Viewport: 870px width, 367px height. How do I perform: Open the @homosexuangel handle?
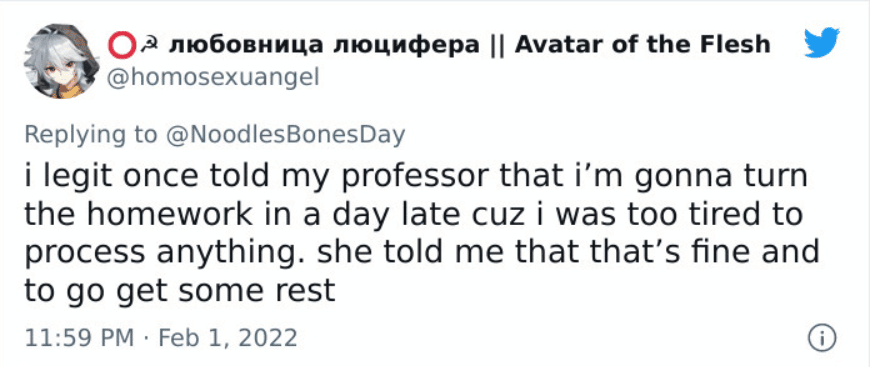point(213,77)
